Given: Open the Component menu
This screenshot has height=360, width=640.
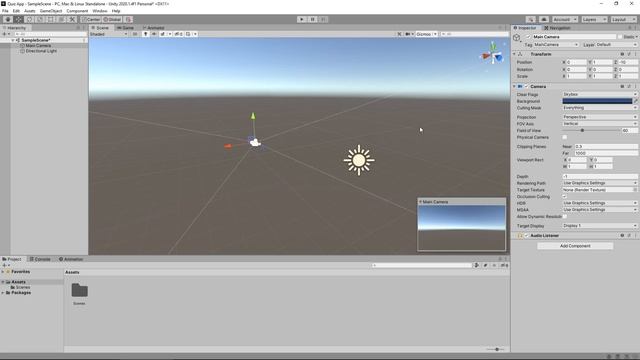Looking at the screenshot, I should point(77,11).
